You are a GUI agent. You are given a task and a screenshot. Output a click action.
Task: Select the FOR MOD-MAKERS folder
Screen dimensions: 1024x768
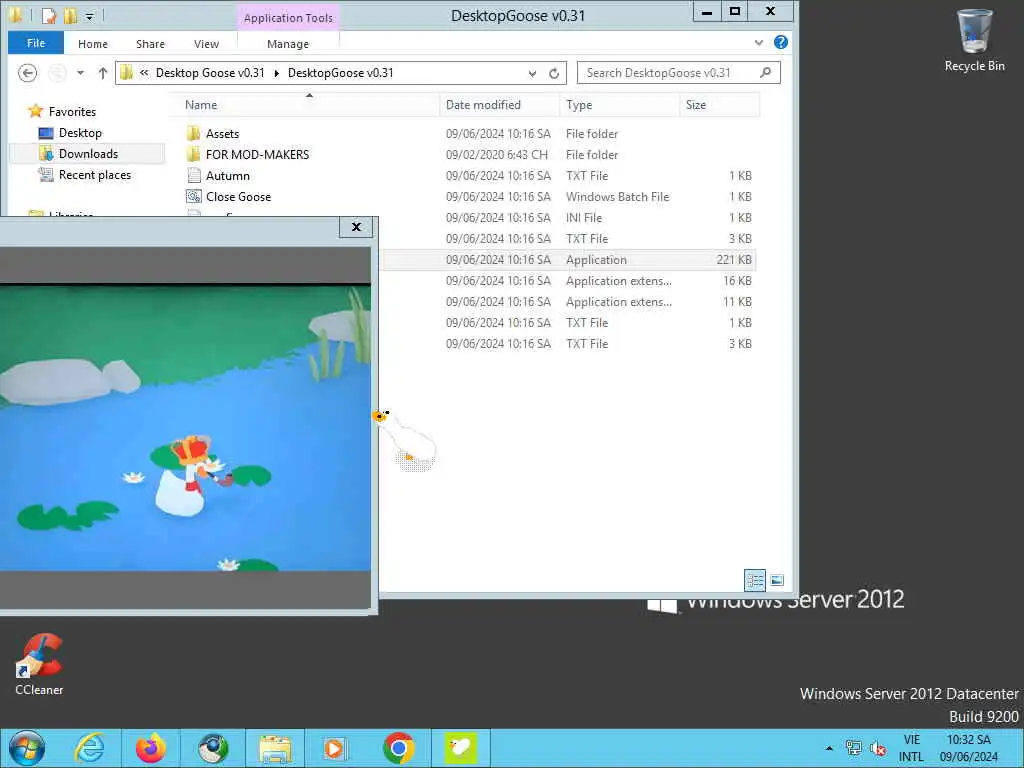(x=257, y=154)
